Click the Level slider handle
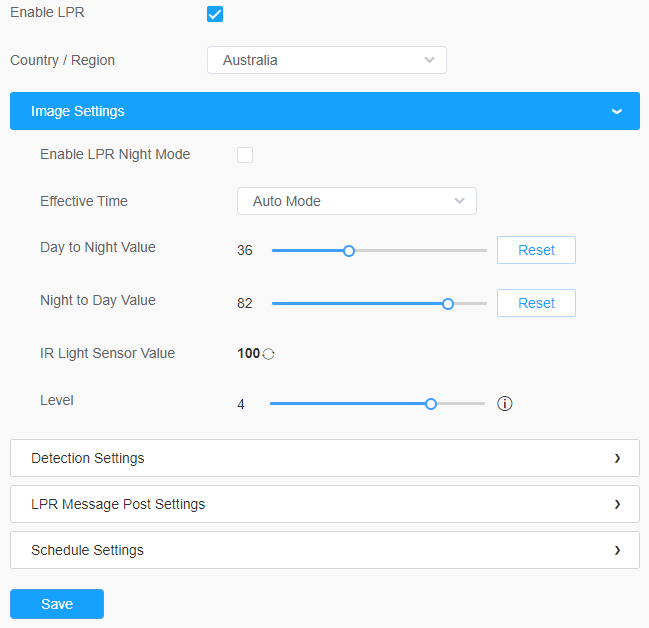The image size is (649, 628). (x=431, y=404)
